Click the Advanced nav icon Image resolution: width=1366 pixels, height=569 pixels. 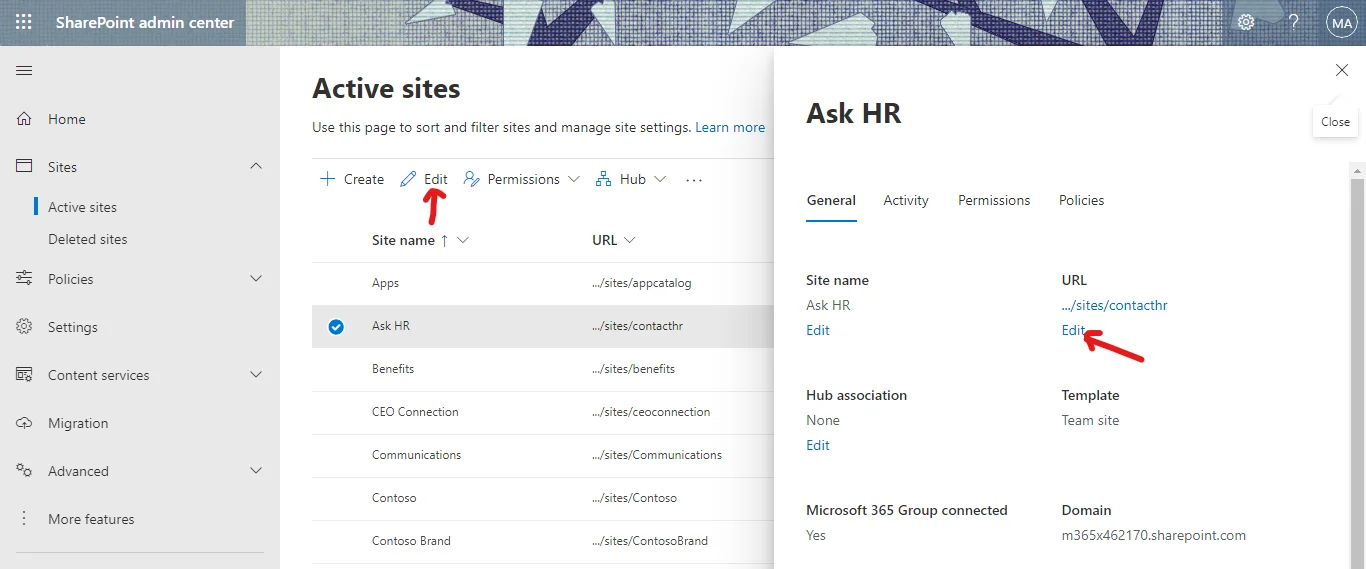[x=24, y=471]
